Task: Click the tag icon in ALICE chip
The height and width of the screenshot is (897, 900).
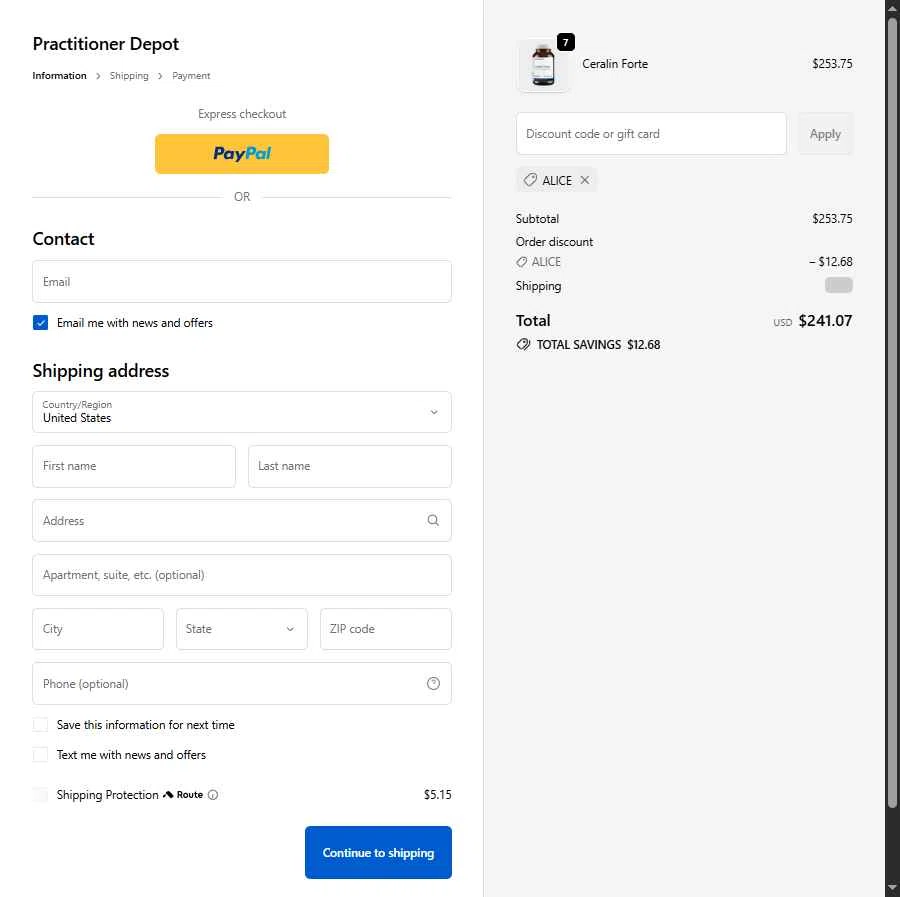Action: point(530,180)
